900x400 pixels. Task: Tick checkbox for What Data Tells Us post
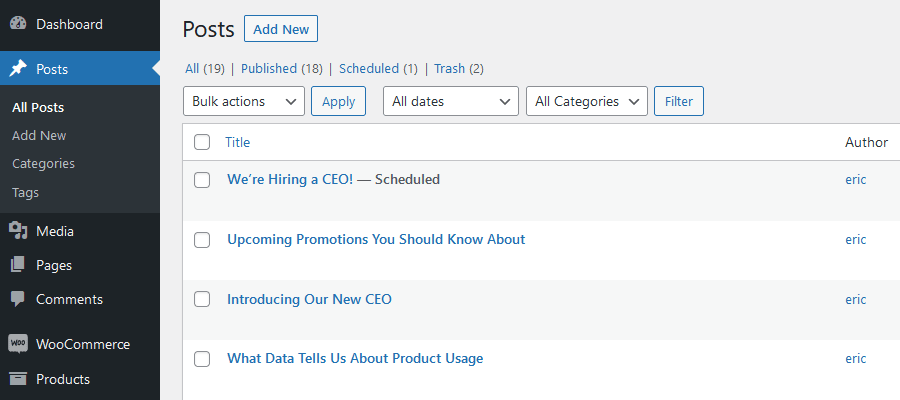point(202,358)
